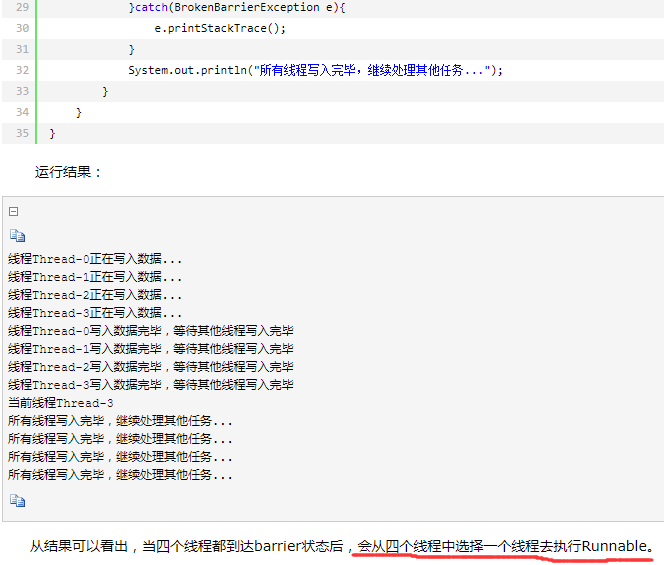
Task: Click output line 线程Thread-1正在写入数据...
Action: click(95, 277)
